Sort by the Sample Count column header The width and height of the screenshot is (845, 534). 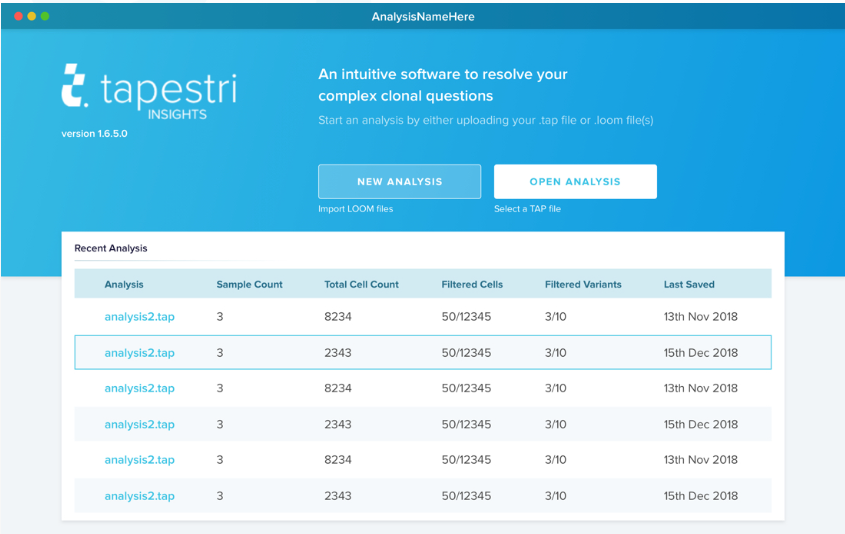pos(249,285)
